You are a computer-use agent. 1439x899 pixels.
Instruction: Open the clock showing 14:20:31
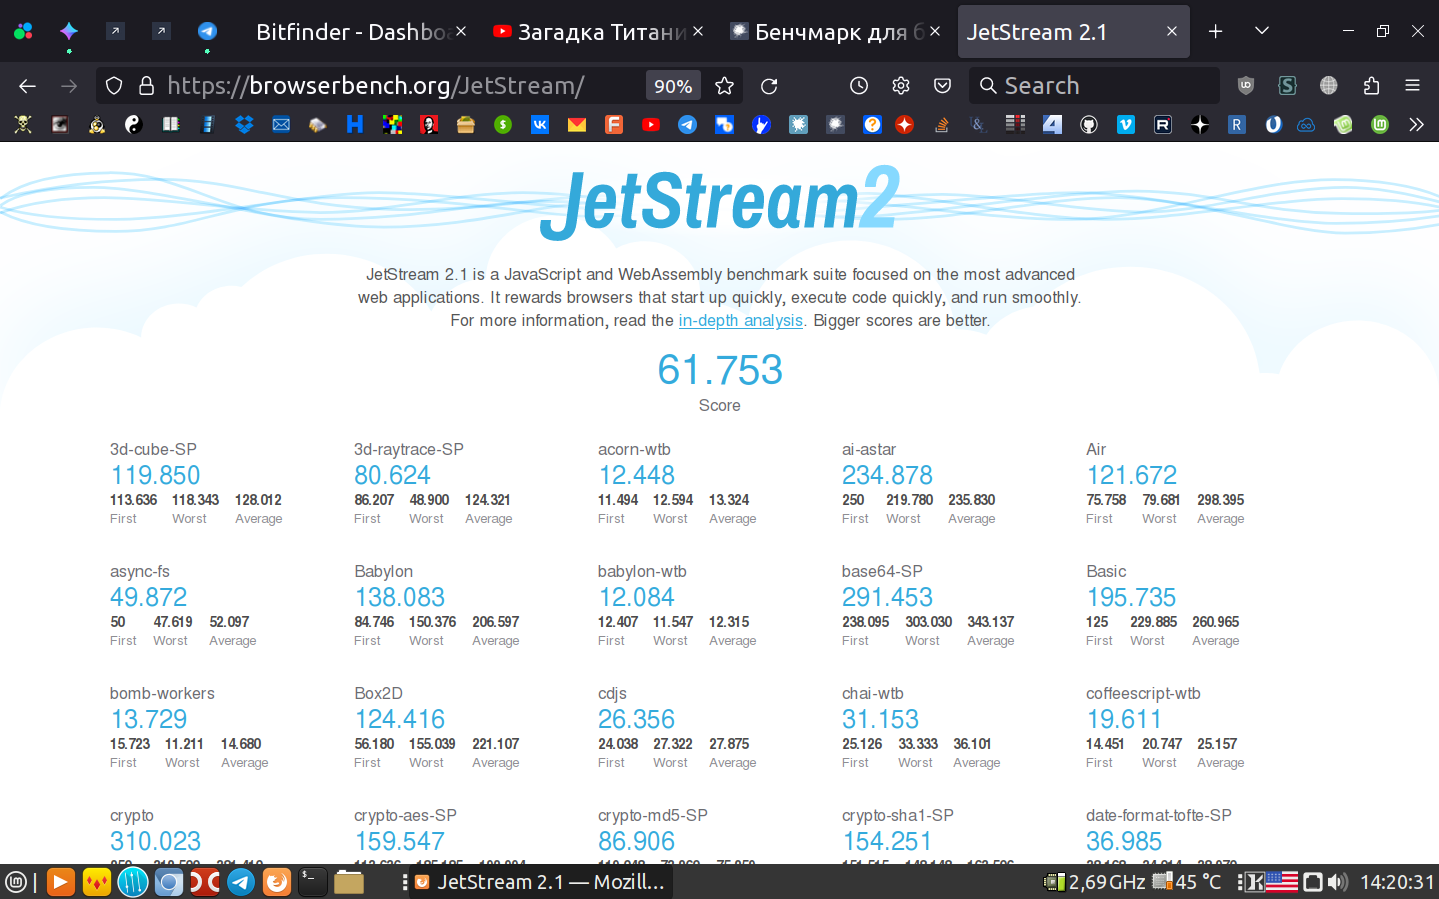[x=1397, y=882]
